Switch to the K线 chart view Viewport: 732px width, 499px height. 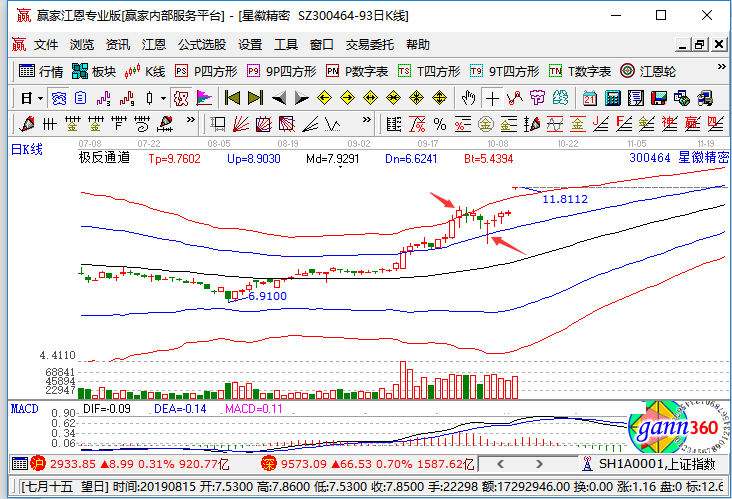(145, 71)
